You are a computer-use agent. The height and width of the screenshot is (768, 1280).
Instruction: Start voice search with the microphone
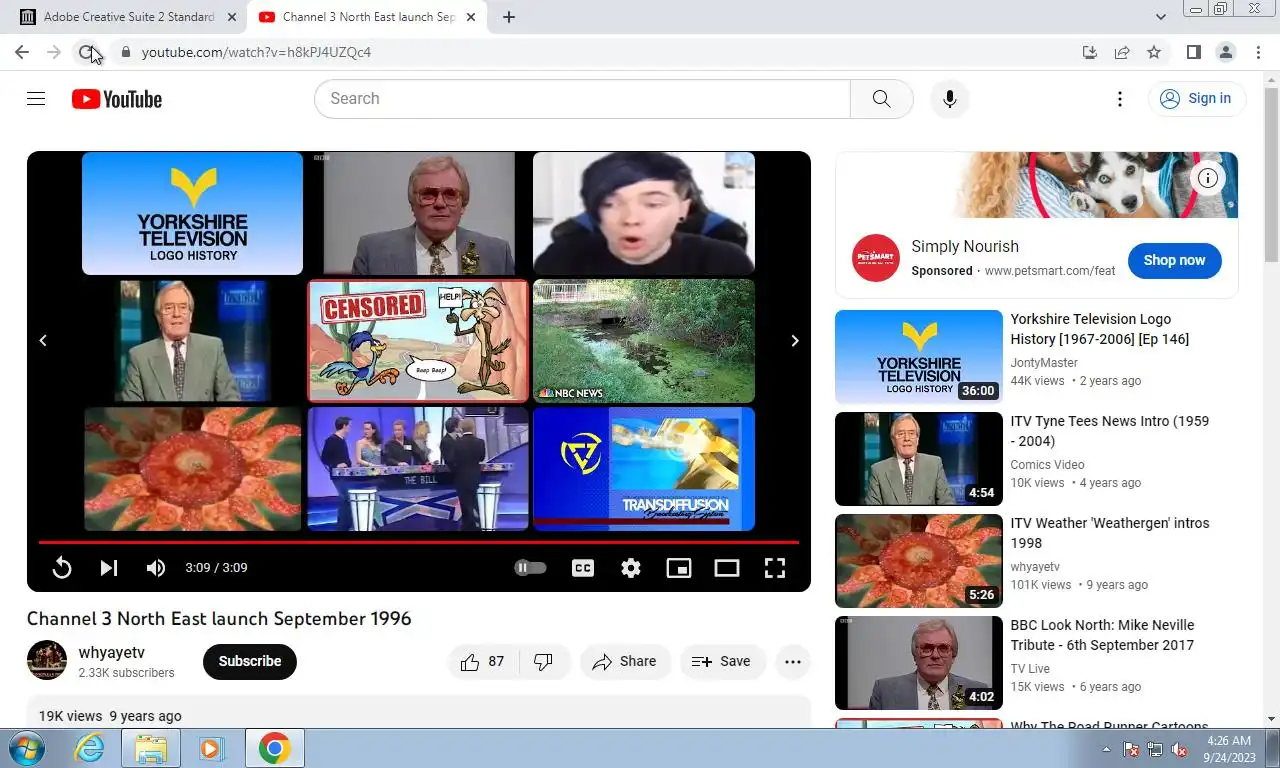coord(950,99)
